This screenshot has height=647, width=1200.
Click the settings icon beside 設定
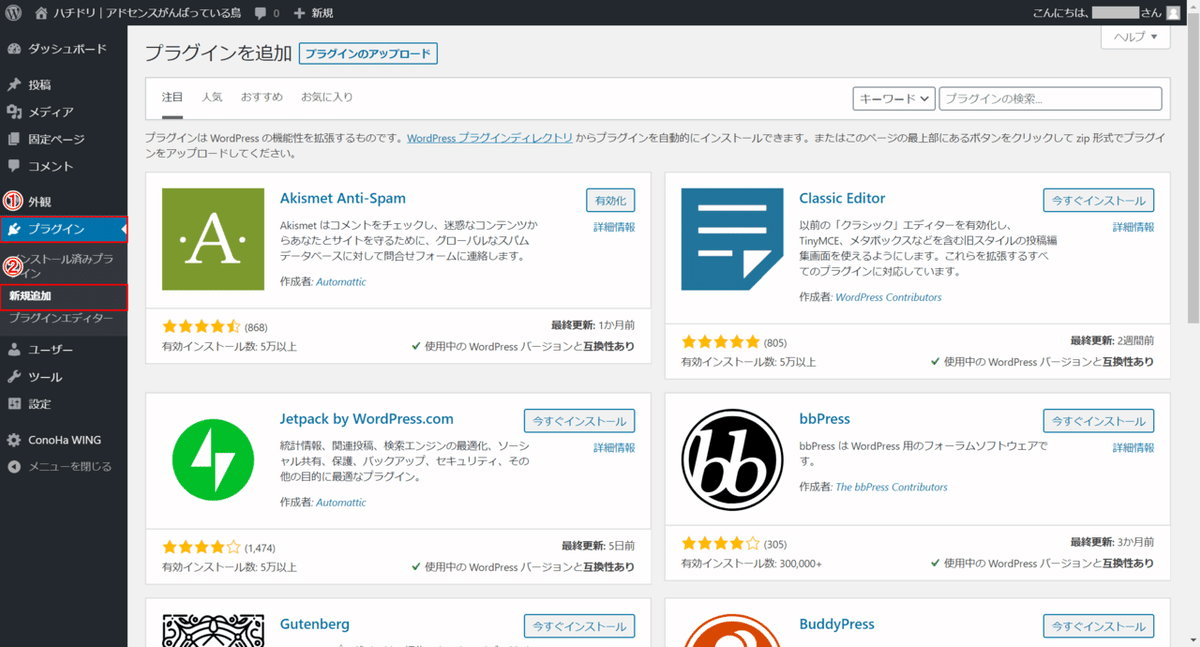[x=14, y=404]
